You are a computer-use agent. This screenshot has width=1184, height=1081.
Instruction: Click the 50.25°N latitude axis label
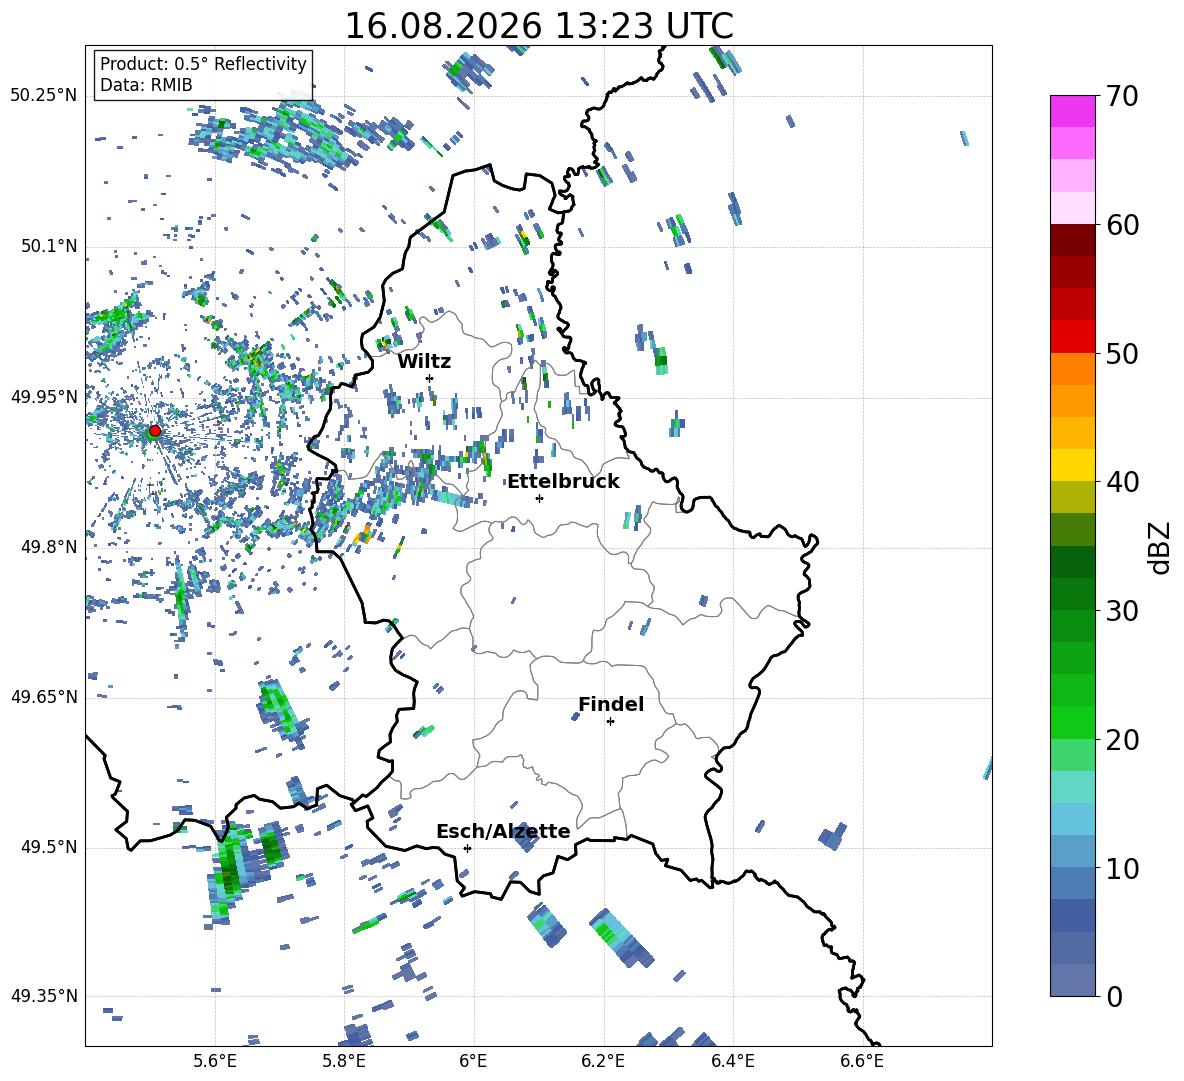[x=44, y=96]
